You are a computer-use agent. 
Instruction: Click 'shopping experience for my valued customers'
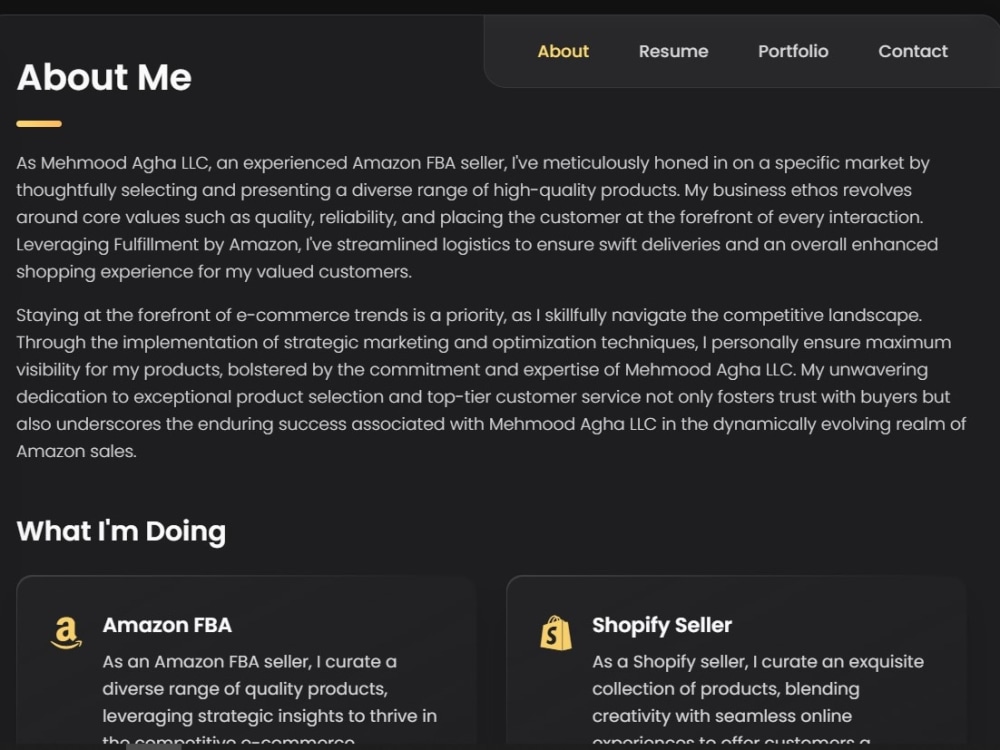click(x=214, y=272)
